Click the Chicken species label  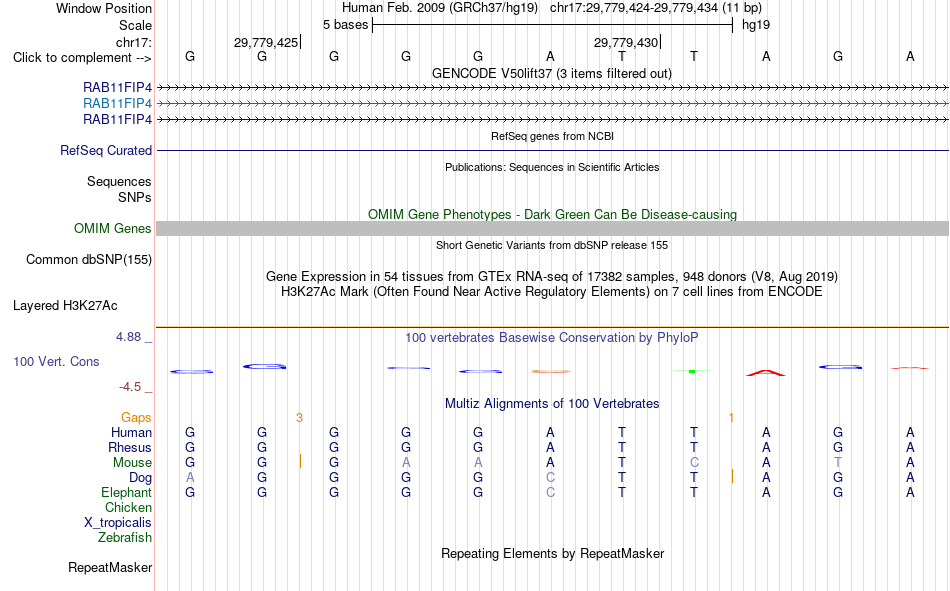pos(128,507)
